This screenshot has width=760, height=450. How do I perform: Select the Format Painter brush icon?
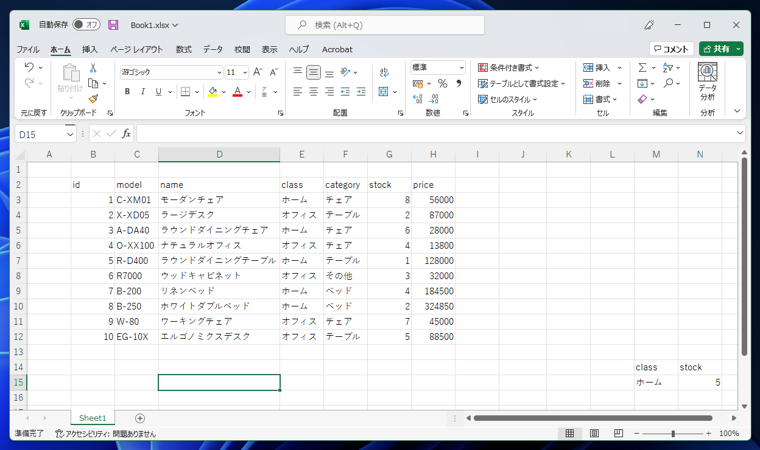click(93, 98)
